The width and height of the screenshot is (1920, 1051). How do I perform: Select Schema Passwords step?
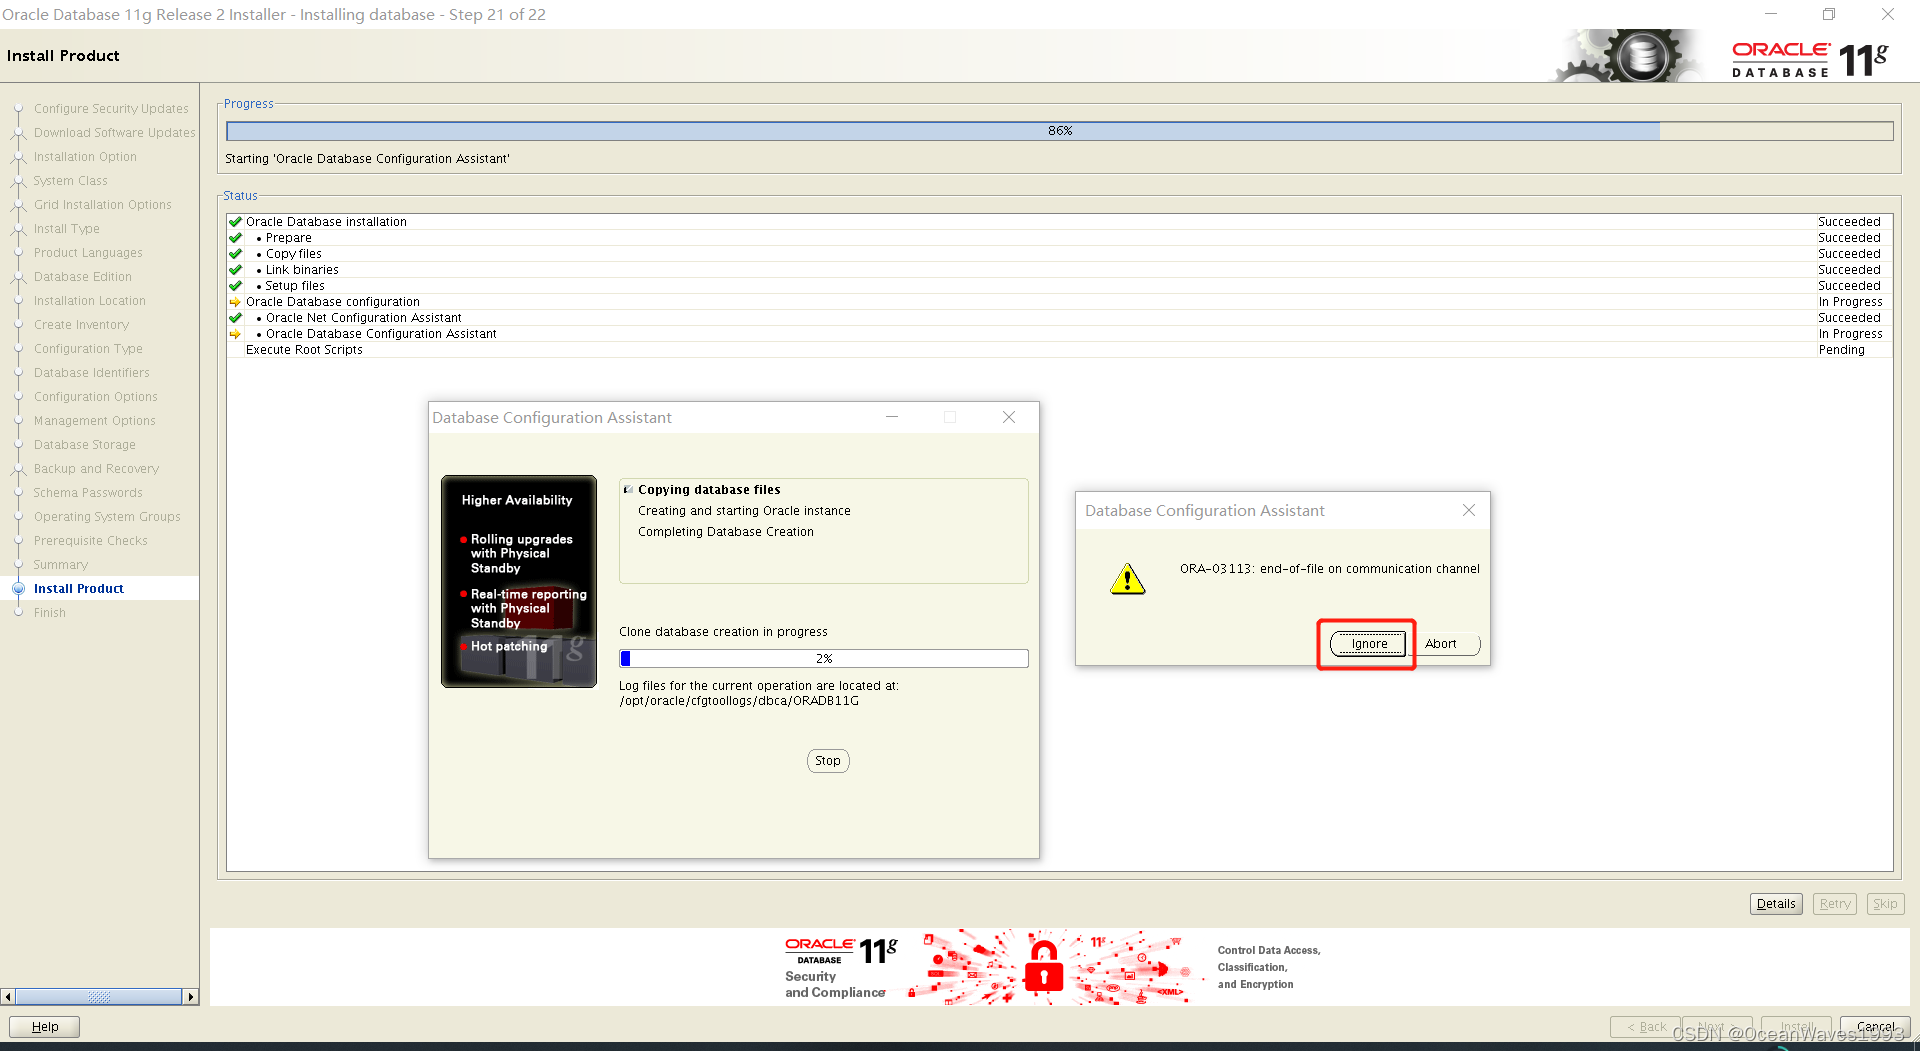pyautogui.click(x=88, y=493)
